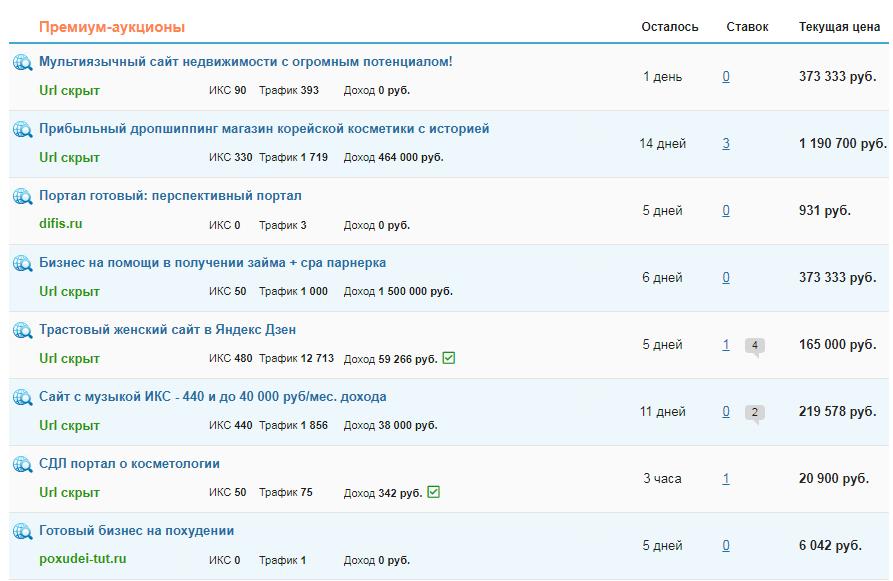This screenshot has height=581, width=893.
Task: Click the 'Премиум-аукционы' section heading
Action: (x=112, y=27)
